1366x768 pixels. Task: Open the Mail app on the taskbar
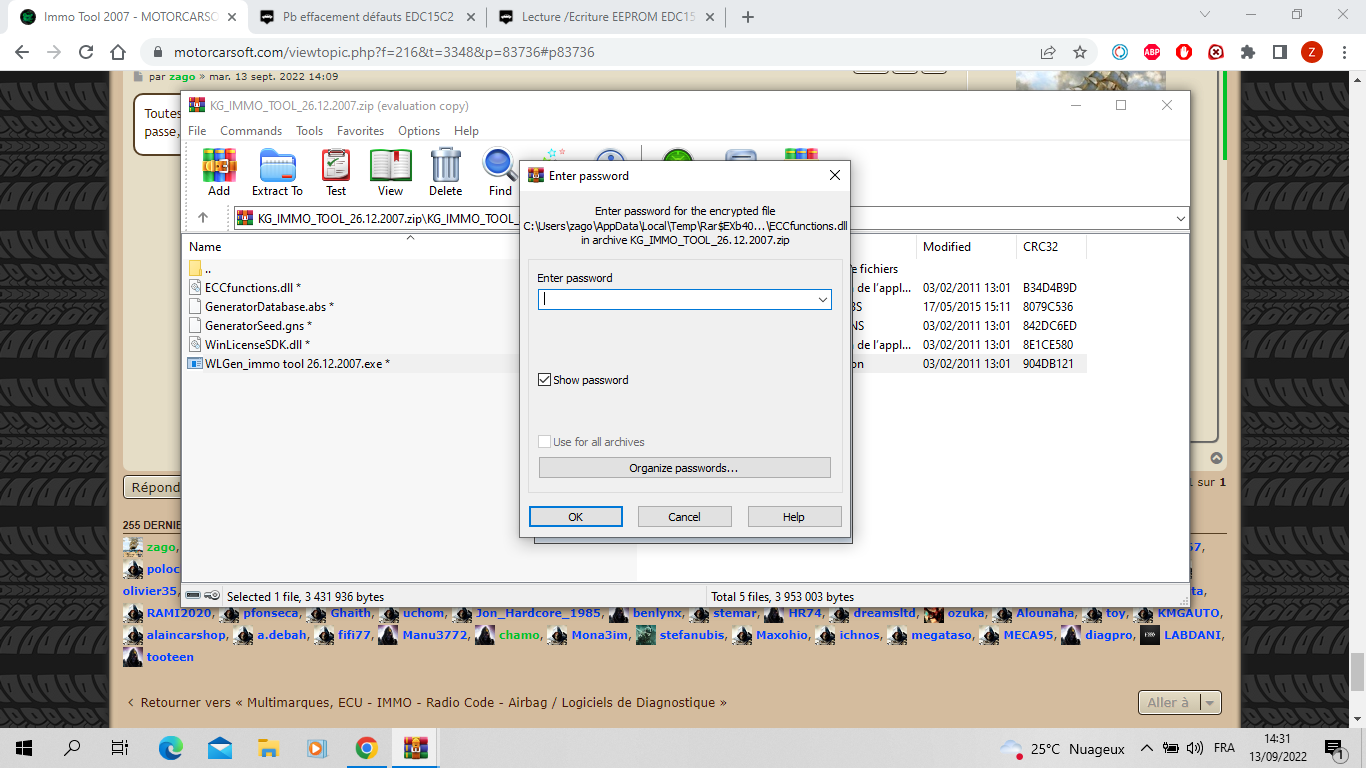pos(220,748)
